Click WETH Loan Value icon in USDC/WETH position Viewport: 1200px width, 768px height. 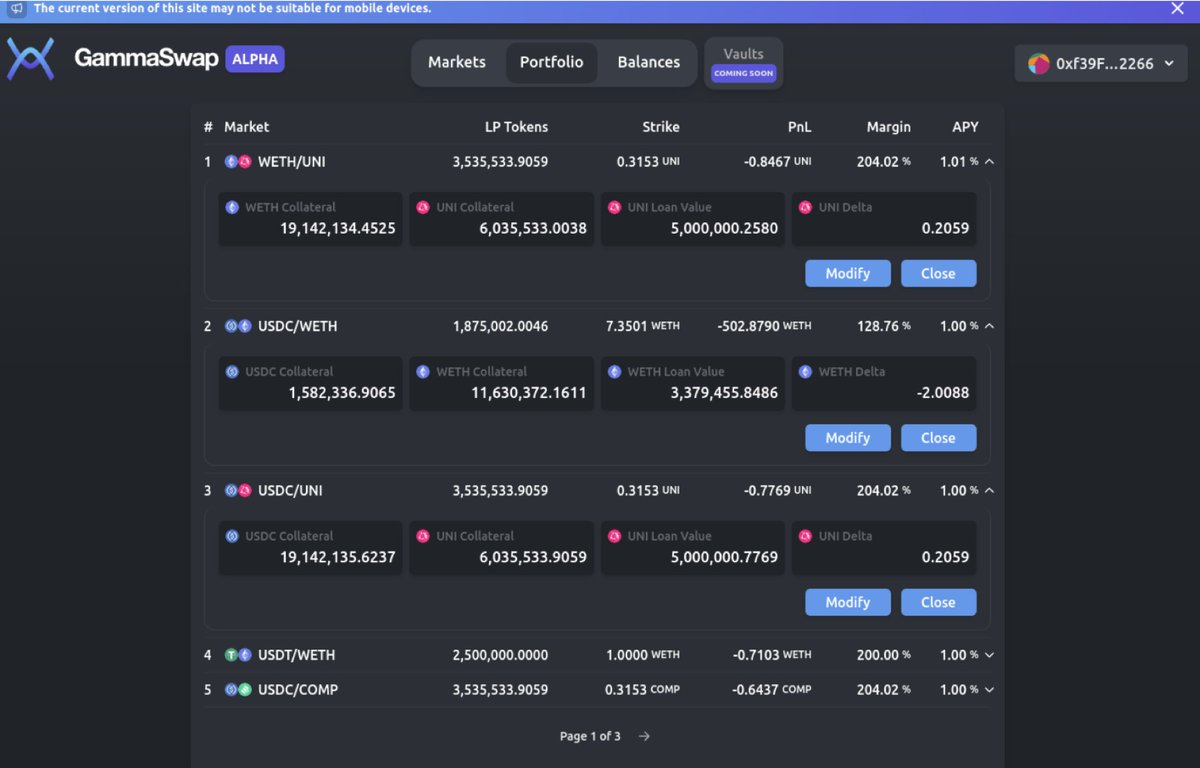pyautogui.click(x=614, y=371)
